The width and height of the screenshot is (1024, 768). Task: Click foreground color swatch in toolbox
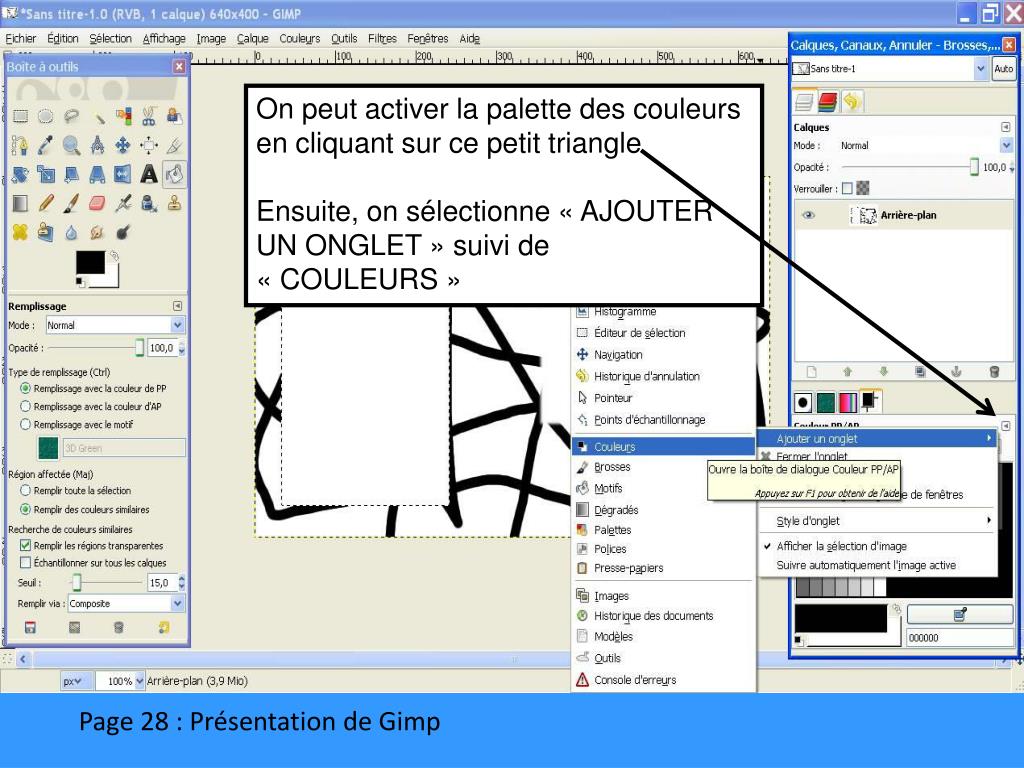[91, 263]
